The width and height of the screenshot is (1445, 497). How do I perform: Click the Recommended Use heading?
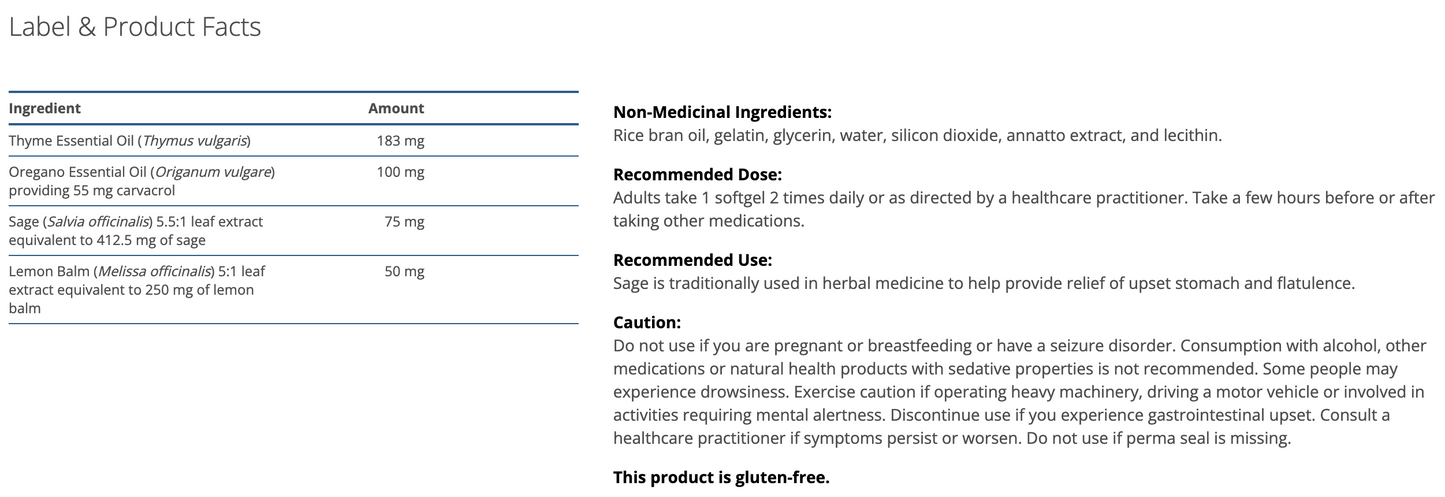point(692,260)
